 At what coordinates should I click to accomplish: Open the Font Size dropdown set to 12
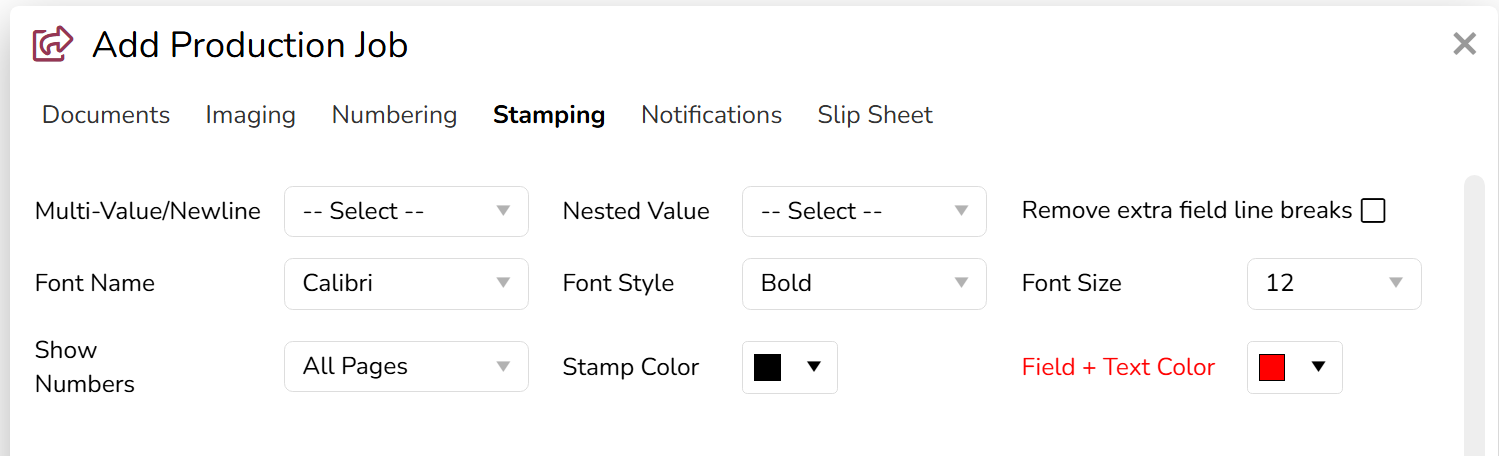[1334, 283]
